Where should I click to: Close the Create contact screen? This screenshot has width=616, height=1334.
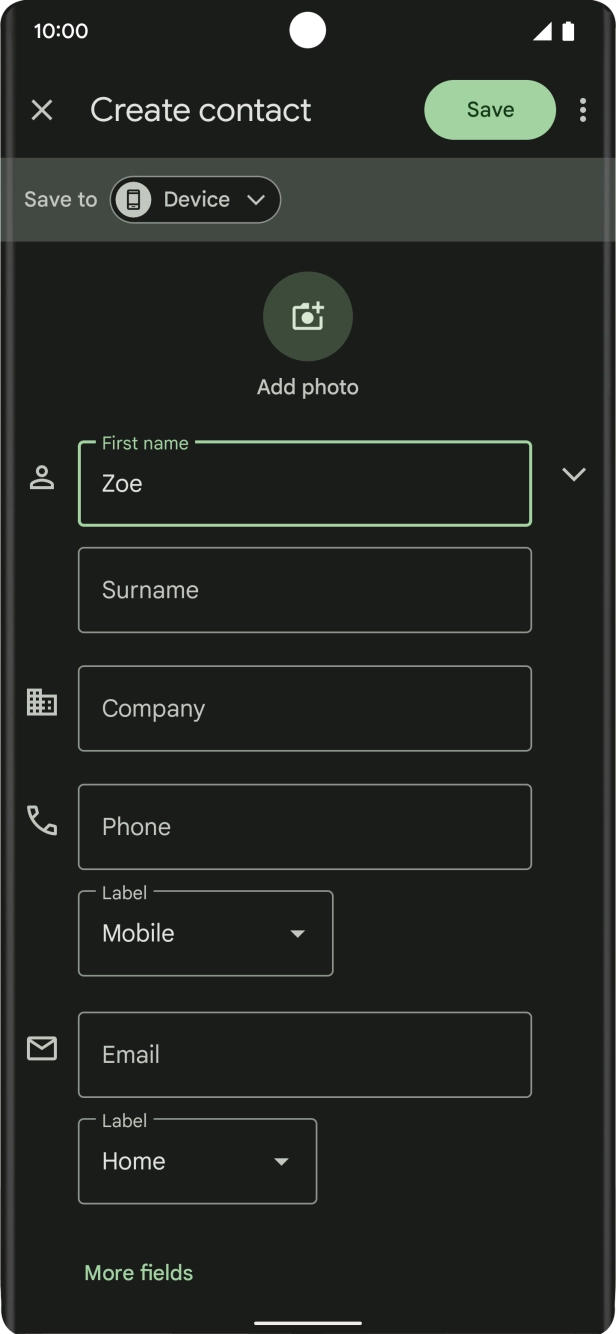[42, 110]
